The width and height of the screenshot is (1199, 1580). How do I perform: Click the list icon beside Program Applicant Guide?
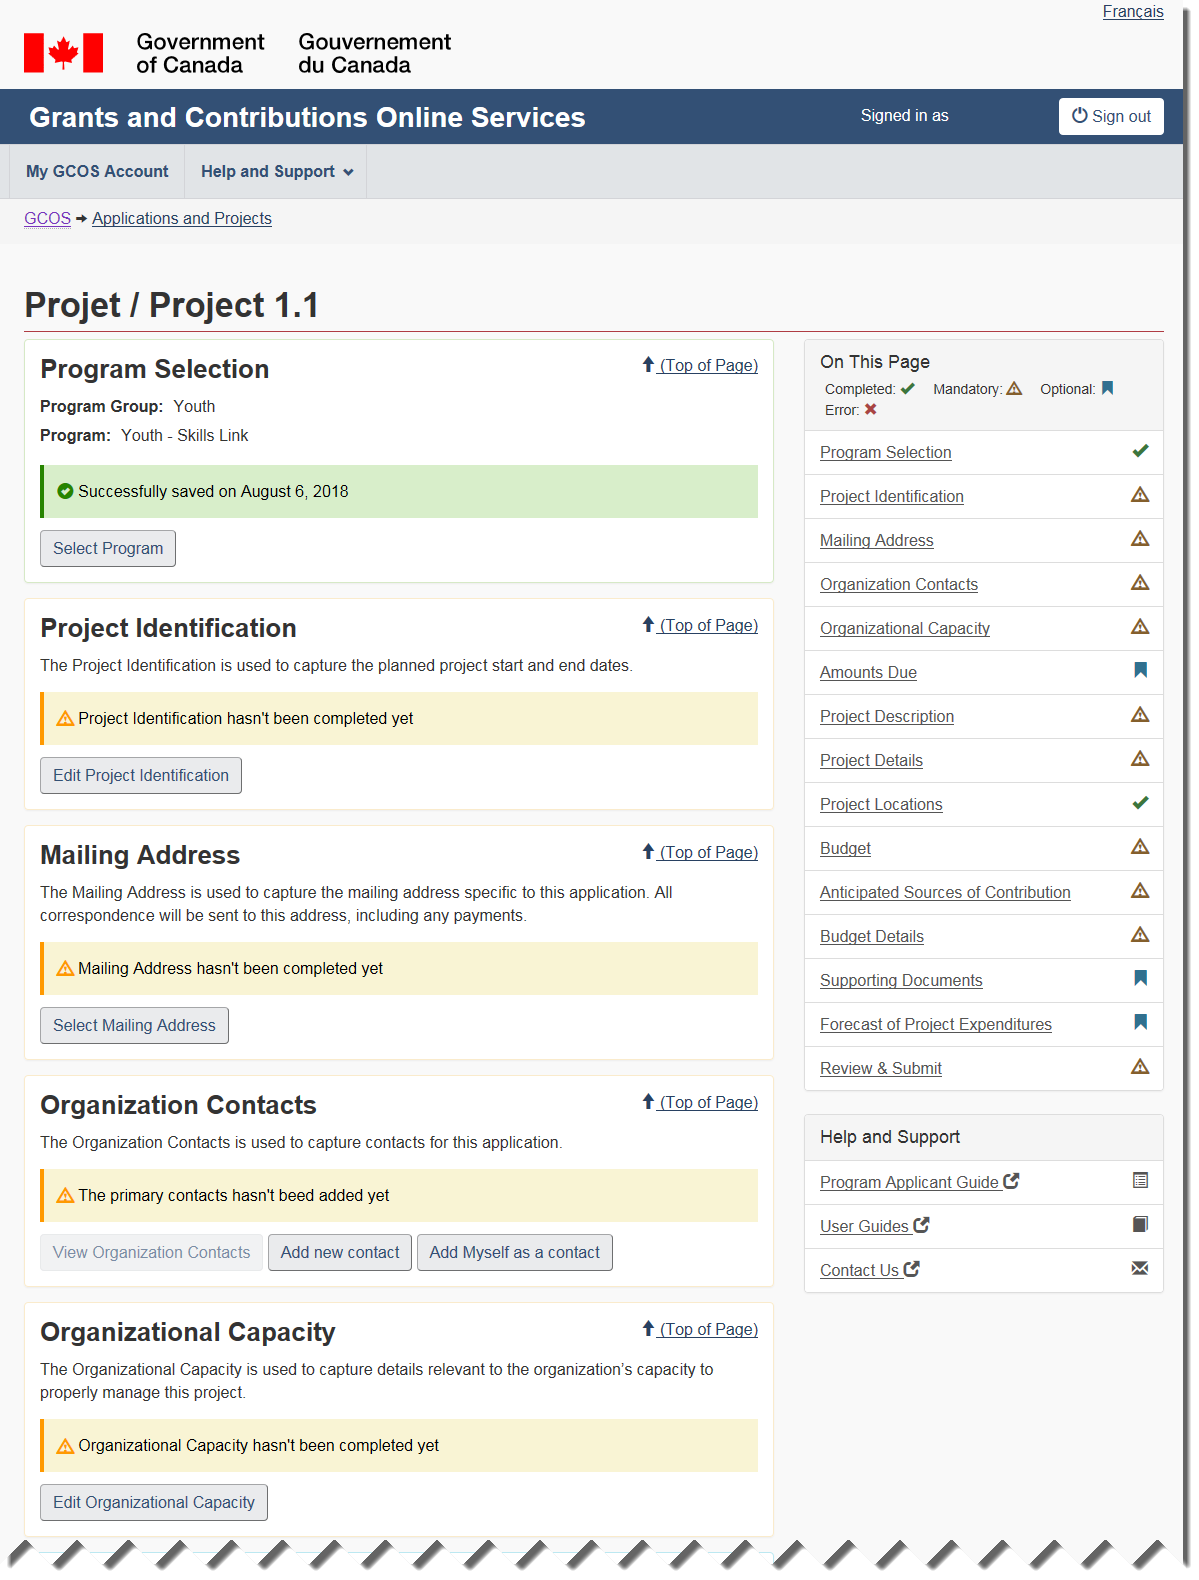click(x=1140, y=1181)
